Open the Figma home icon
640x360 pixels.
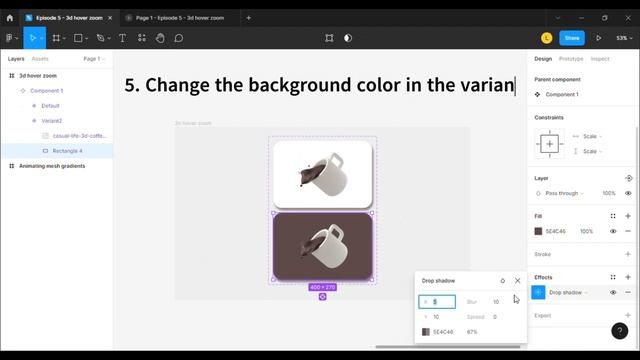click(x=10, y=18)
